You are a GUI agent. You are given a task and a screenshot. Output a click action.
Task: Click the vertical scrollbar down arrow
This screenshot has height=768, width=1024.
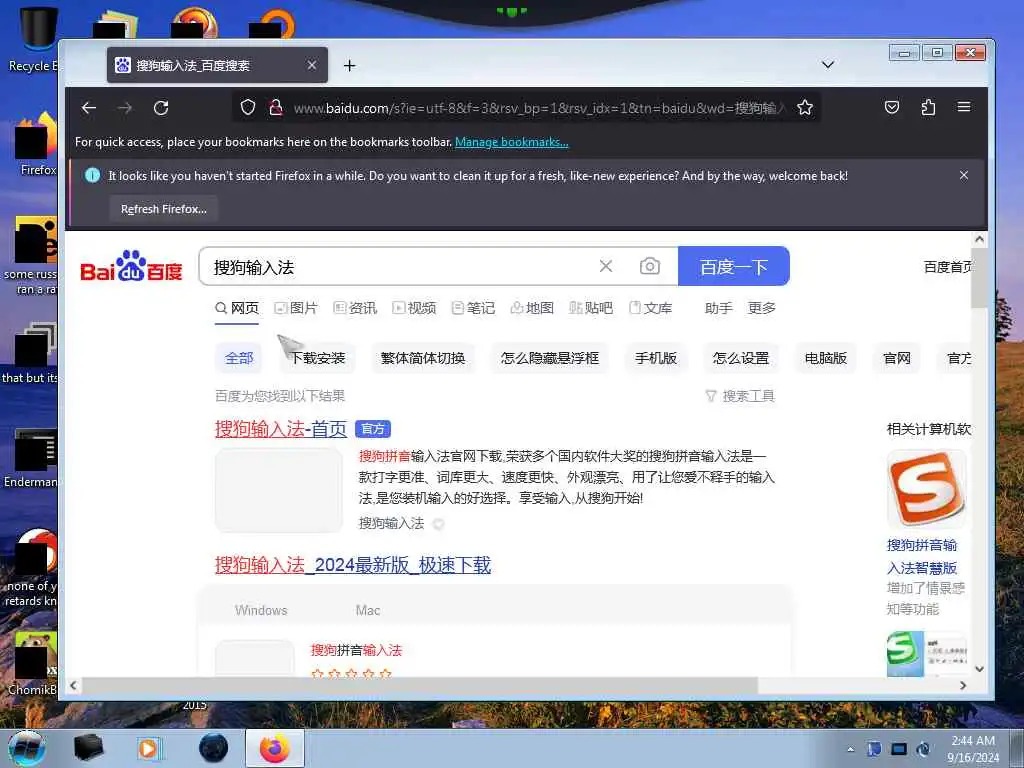979,669
